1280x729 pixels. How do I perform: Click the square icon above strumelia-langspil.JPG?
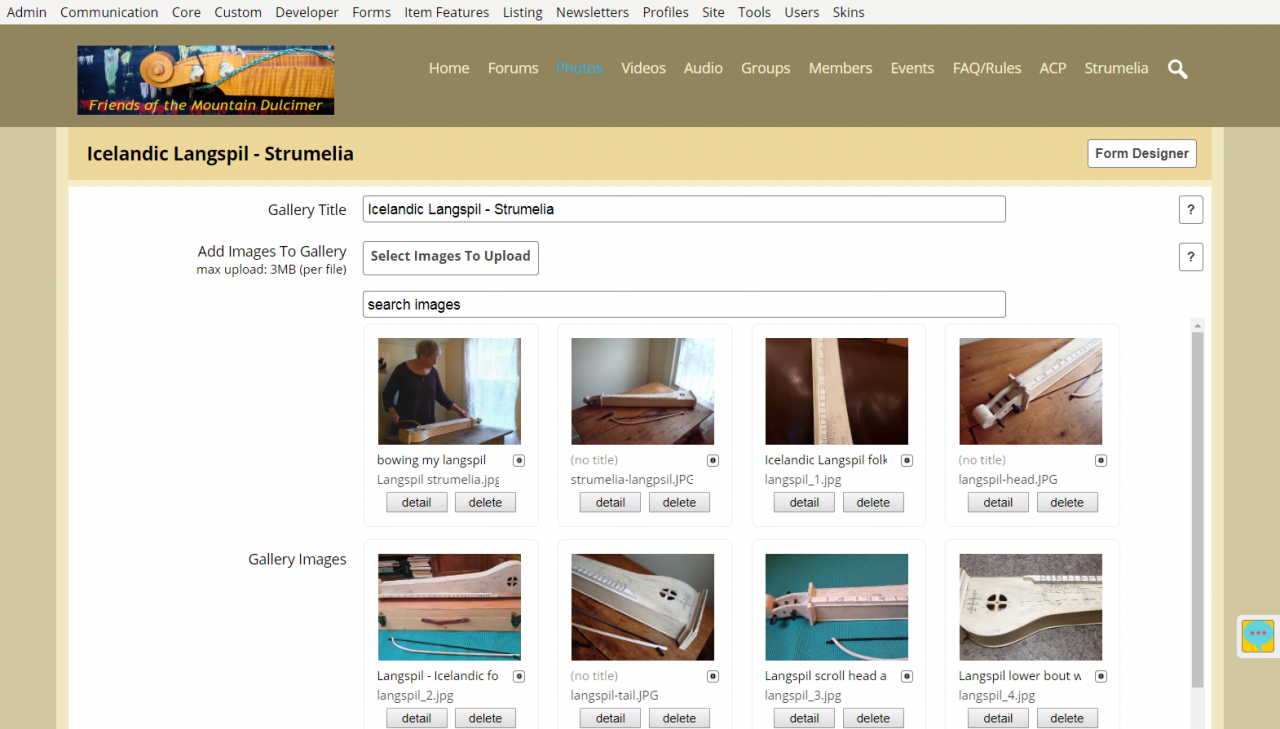tap(713, 461)
